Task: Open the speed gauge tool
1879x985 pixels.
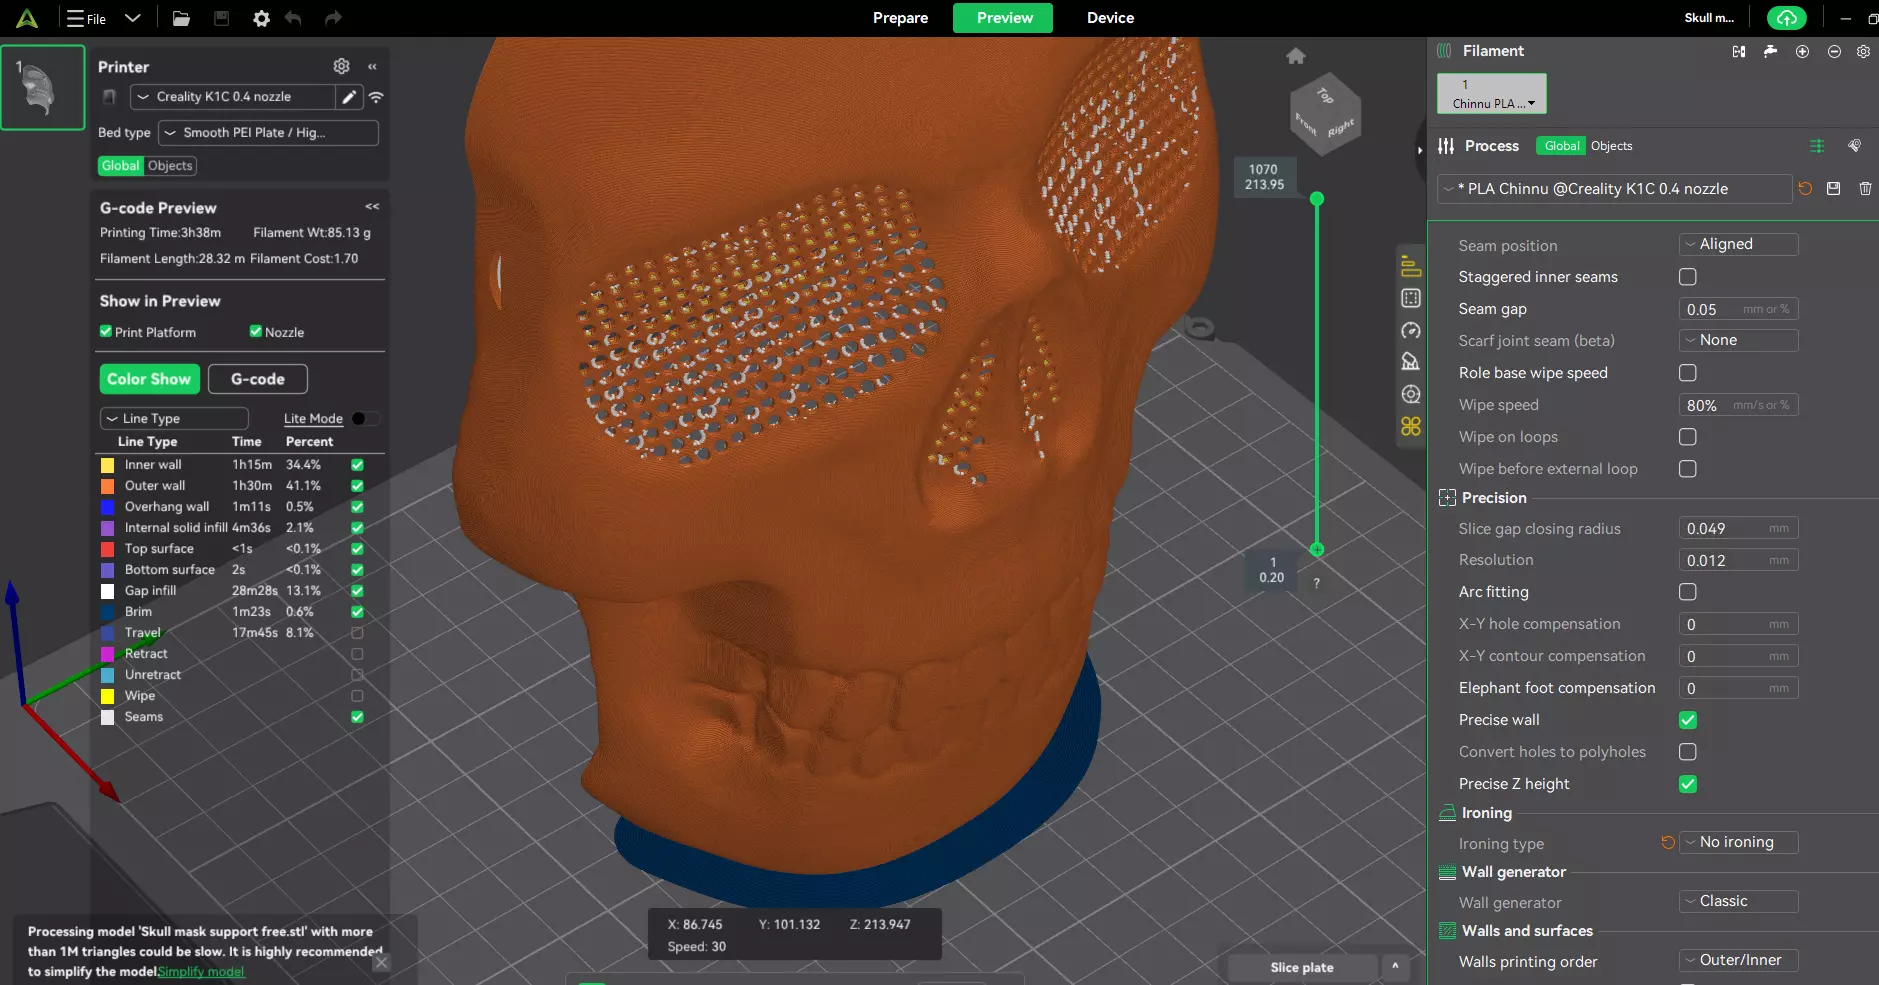Action: coord(1411,330)
